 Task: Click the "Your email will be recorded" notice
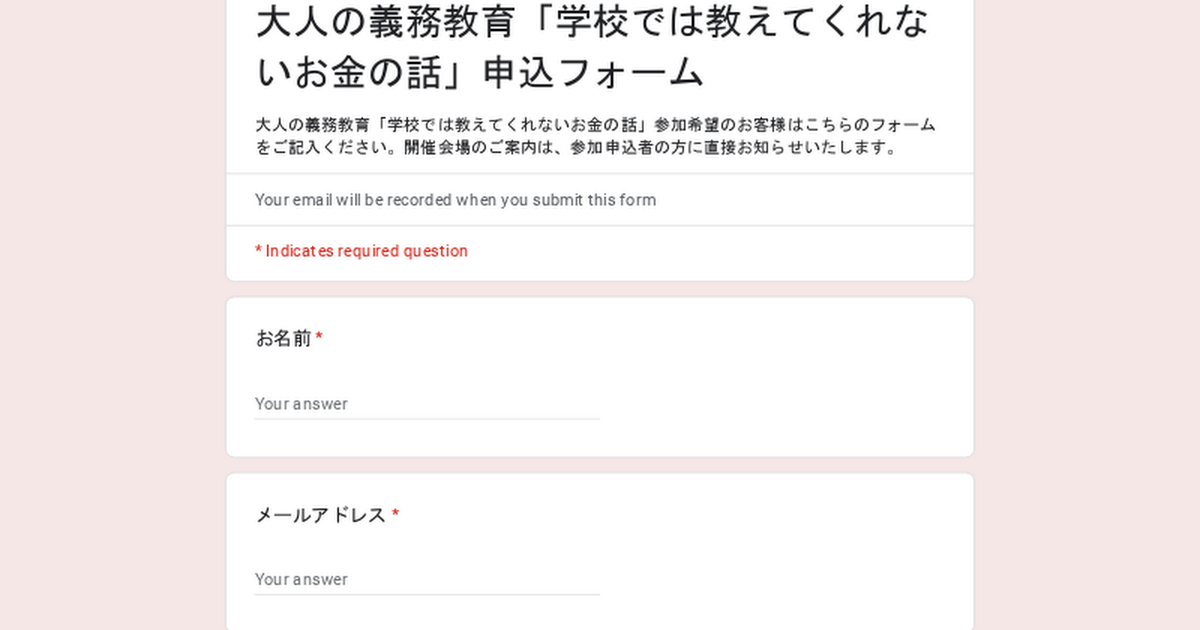coord(456,200)
